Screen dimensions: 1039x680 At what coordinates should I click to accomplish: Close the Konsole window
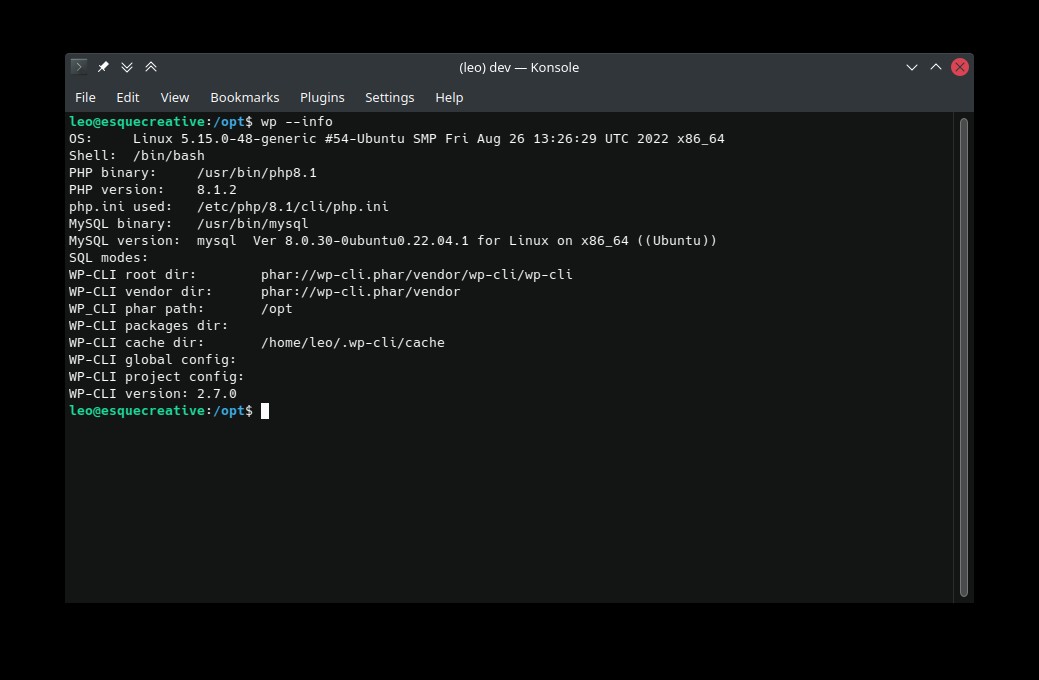(x=959, y=67)
